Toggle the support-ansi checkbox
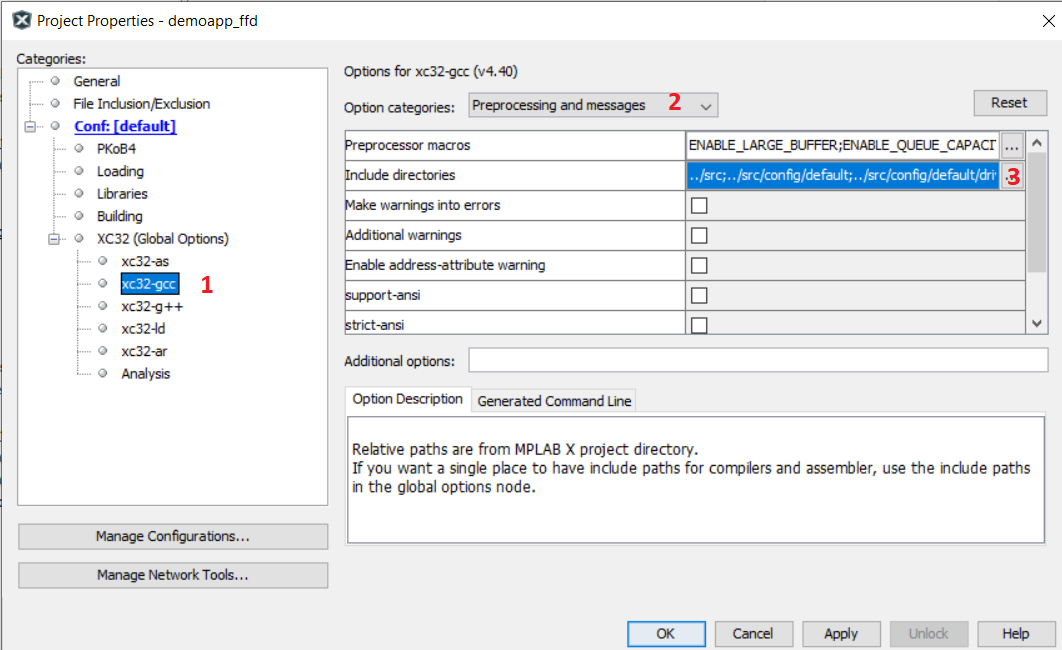Screen dimensions: 1062x650 699,295
